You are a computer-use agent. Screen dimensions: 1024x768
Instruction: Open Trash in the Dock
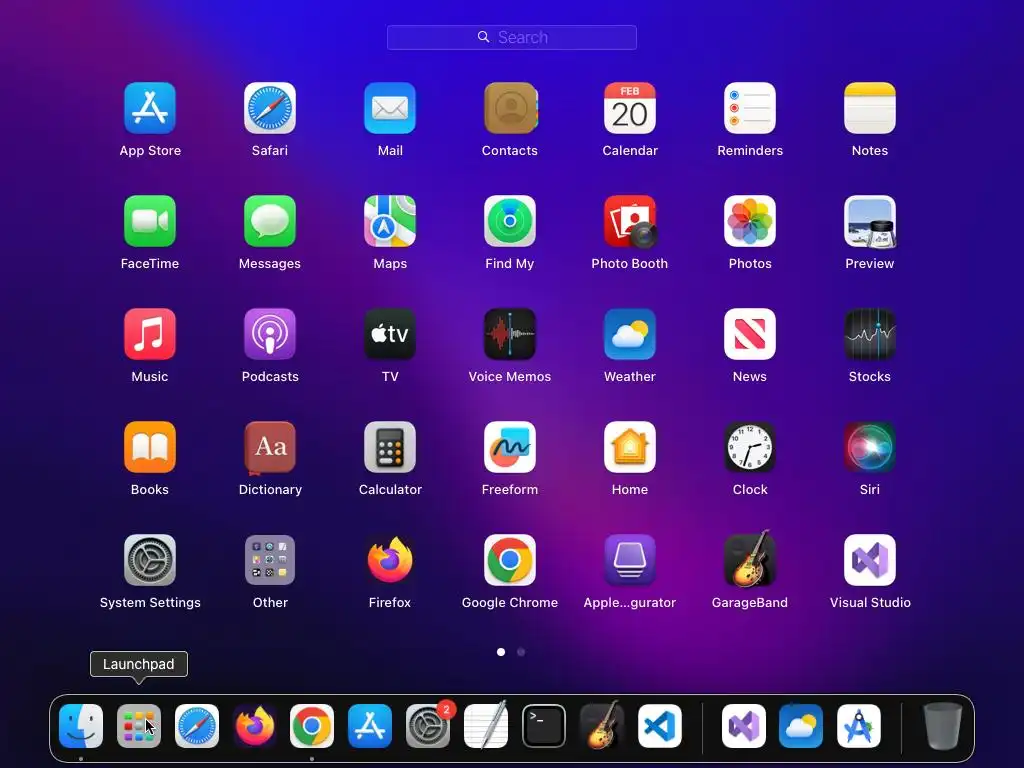coord(942,726)
